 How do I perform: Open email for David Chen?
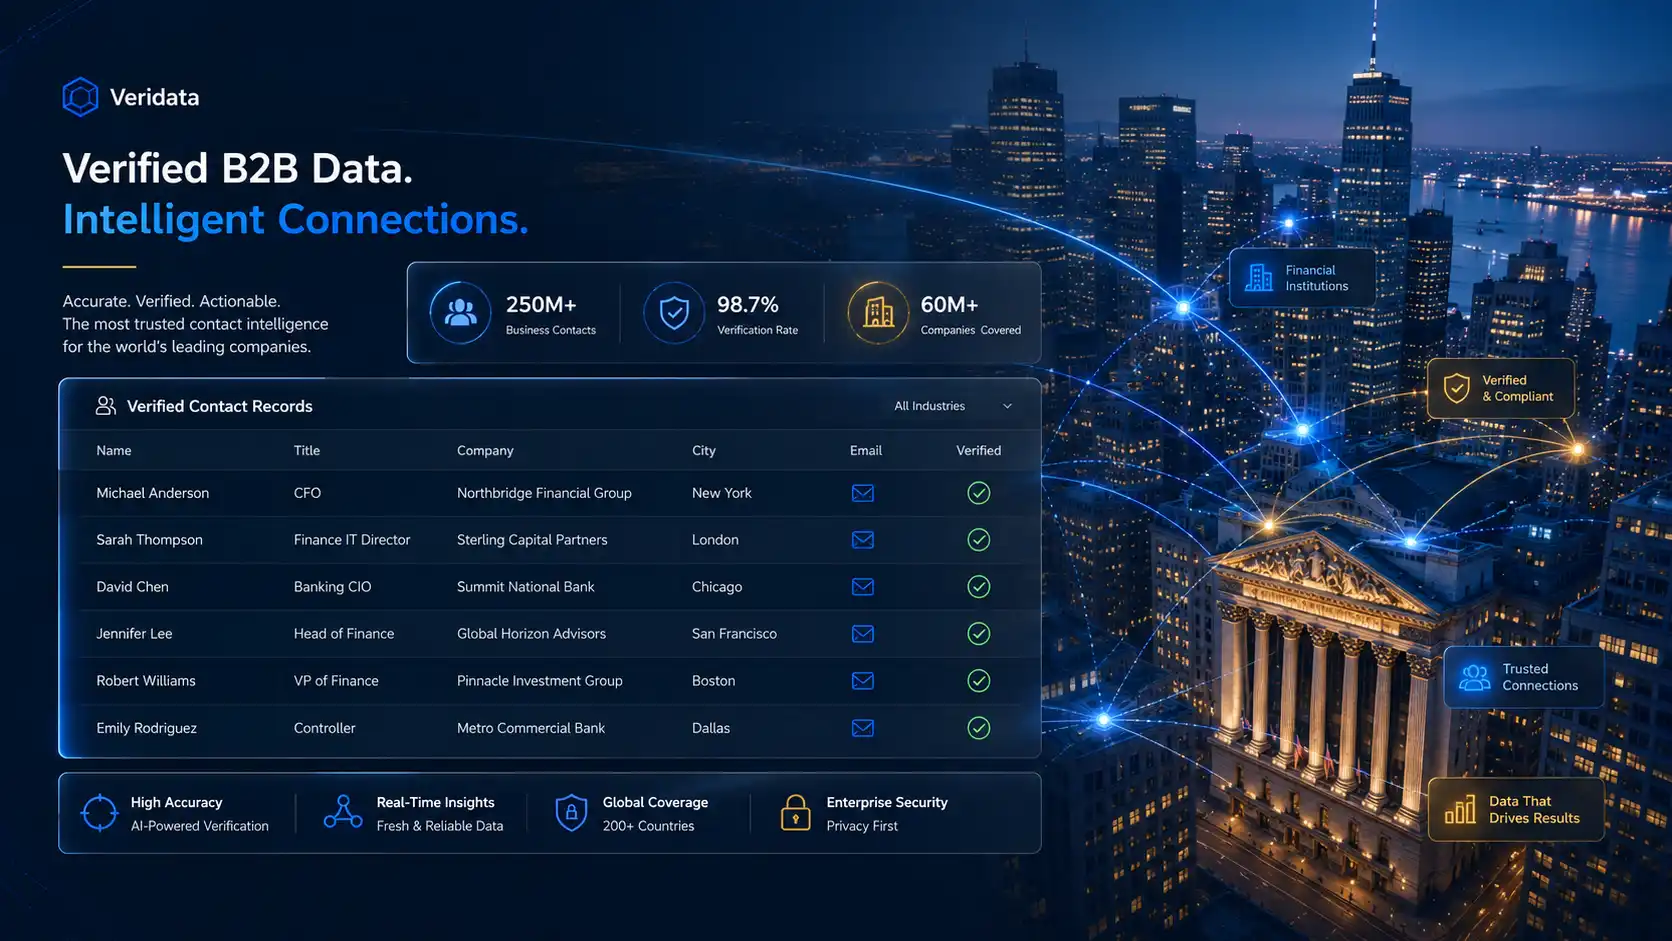point(863,587)
